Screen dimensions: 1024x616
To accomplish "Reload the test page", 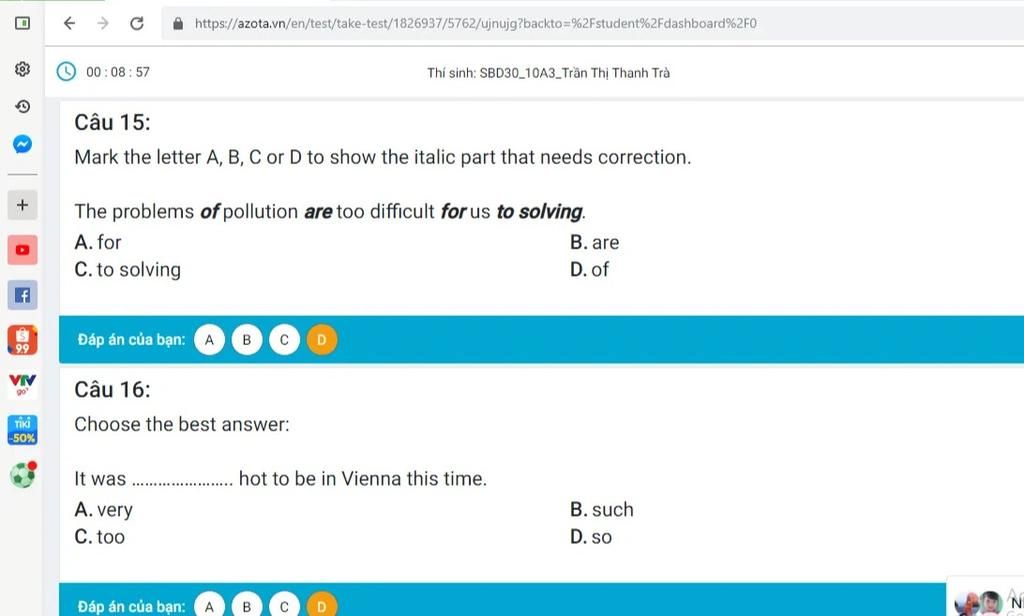I will point(136,24).
